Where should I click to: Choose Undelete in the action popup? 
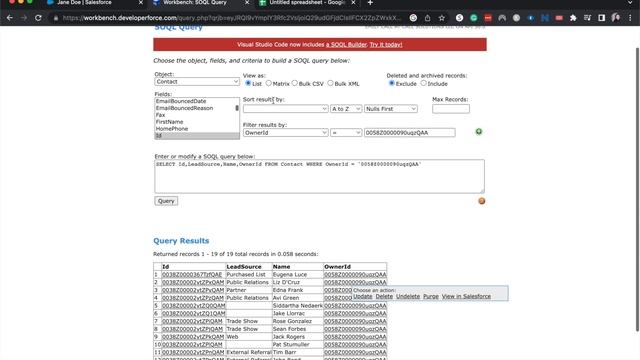408,296
